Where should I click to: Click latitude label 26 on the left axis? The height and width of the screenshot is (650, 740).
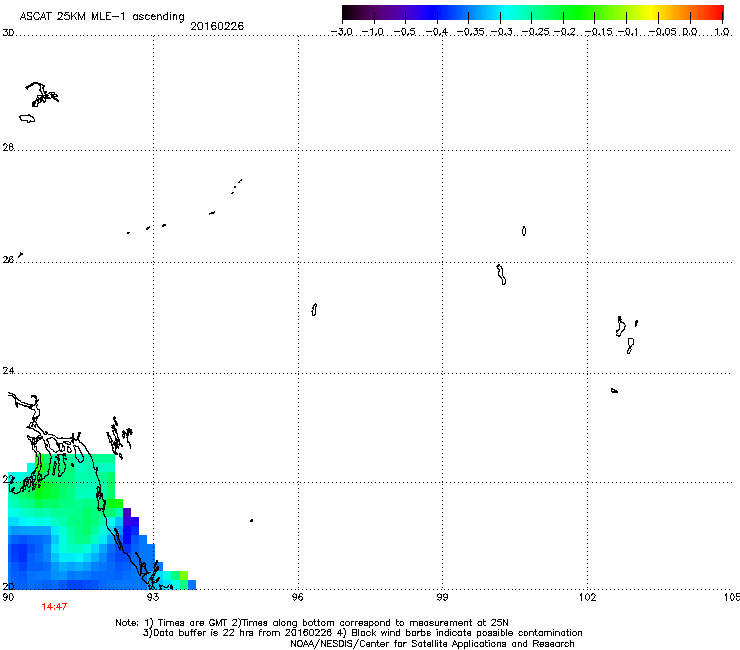coord(8,260)
